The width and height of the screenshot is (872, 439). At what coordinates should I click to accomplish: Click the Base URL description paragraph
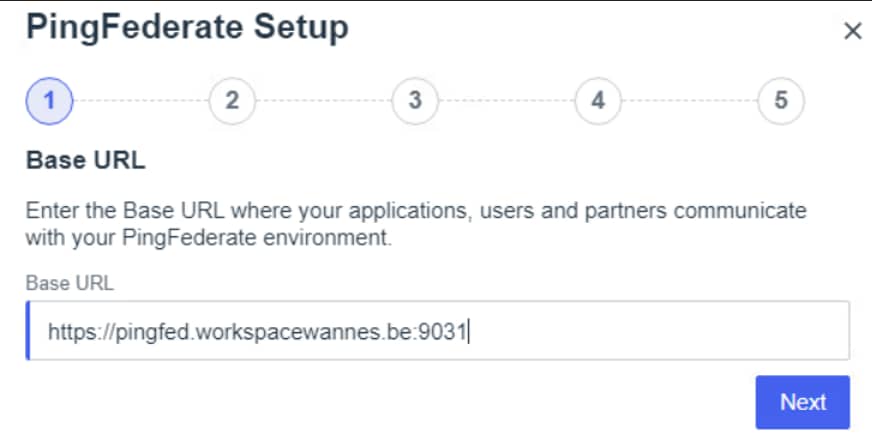pos(415,226)
